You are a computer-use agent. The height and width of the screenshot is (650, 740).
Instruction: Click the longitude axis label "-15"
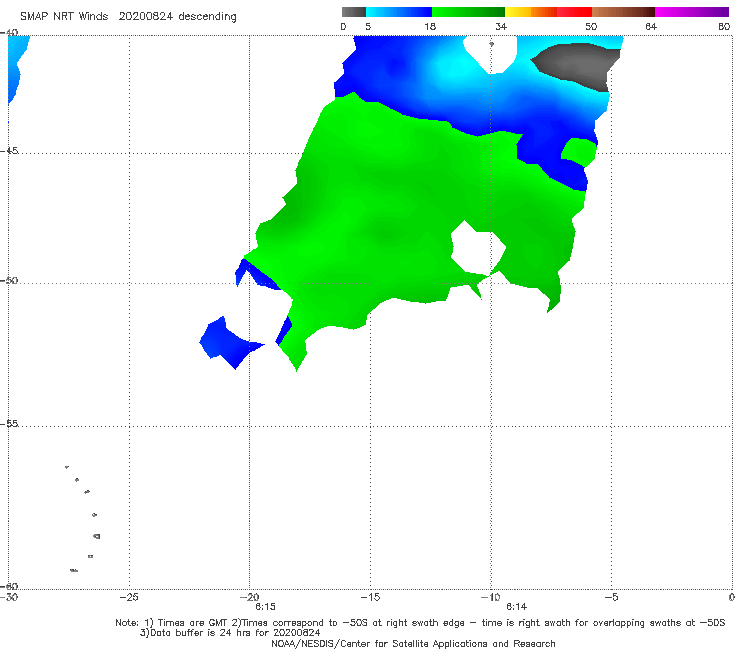click(370, 597)
